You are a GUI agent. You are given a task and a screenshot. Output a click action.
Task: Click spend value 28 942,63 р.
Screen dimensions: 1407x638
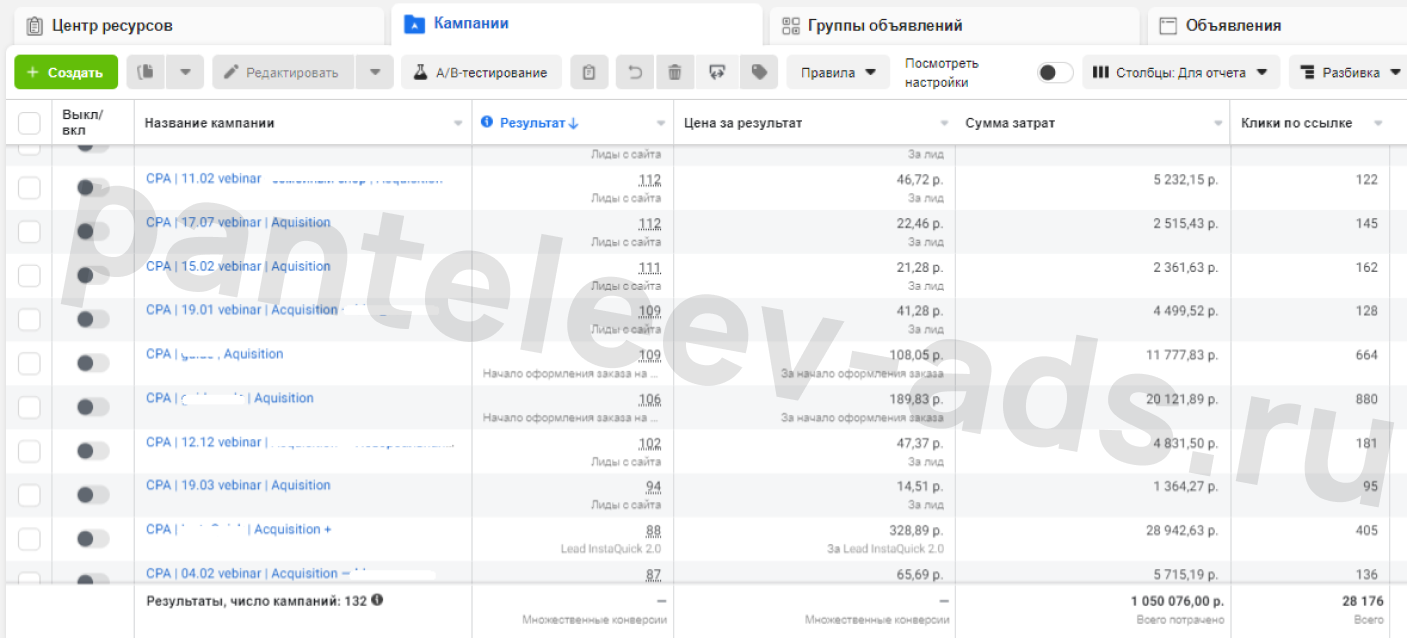point(1181,531)
